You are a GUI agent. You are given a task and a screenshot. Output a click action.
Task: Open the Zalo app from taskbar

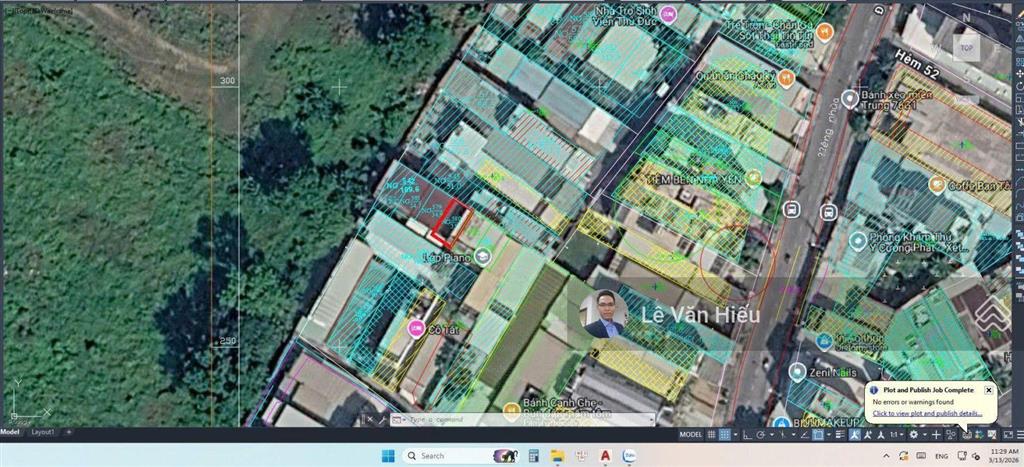pos(630,455)
